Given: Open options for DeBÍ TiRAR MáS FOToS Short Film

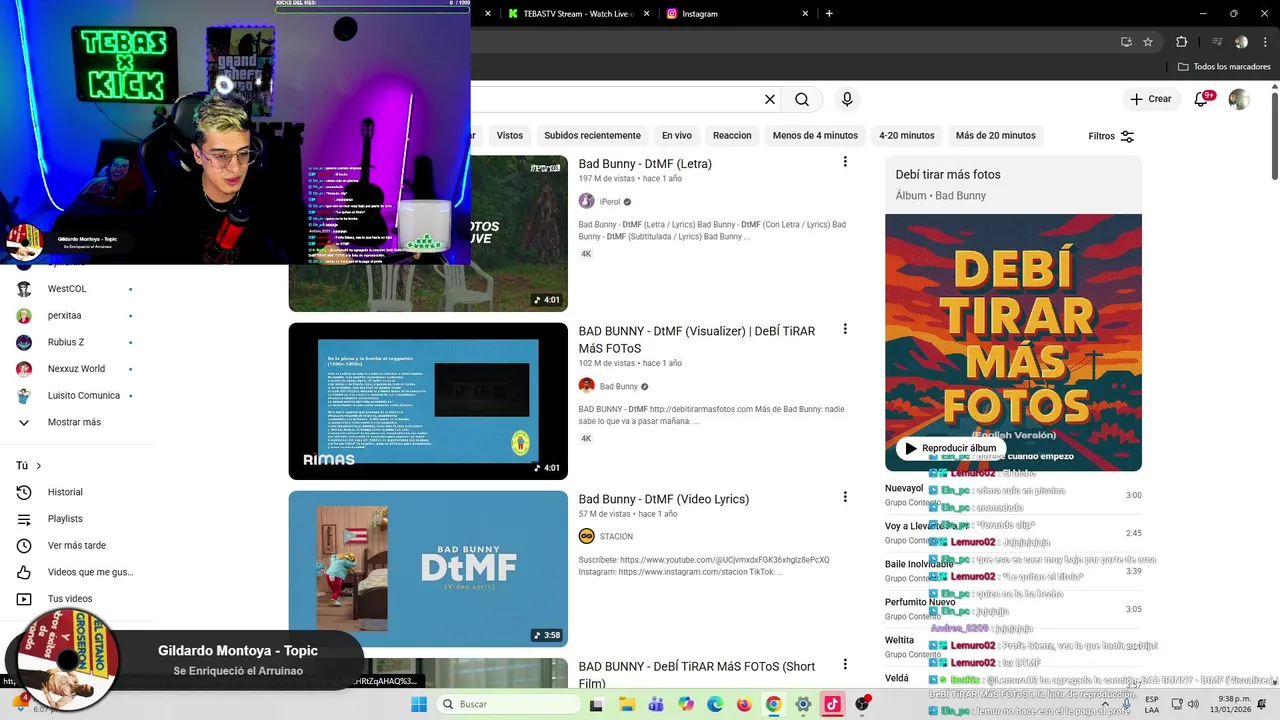Looking at the screenshot, I should click(845, 664).
